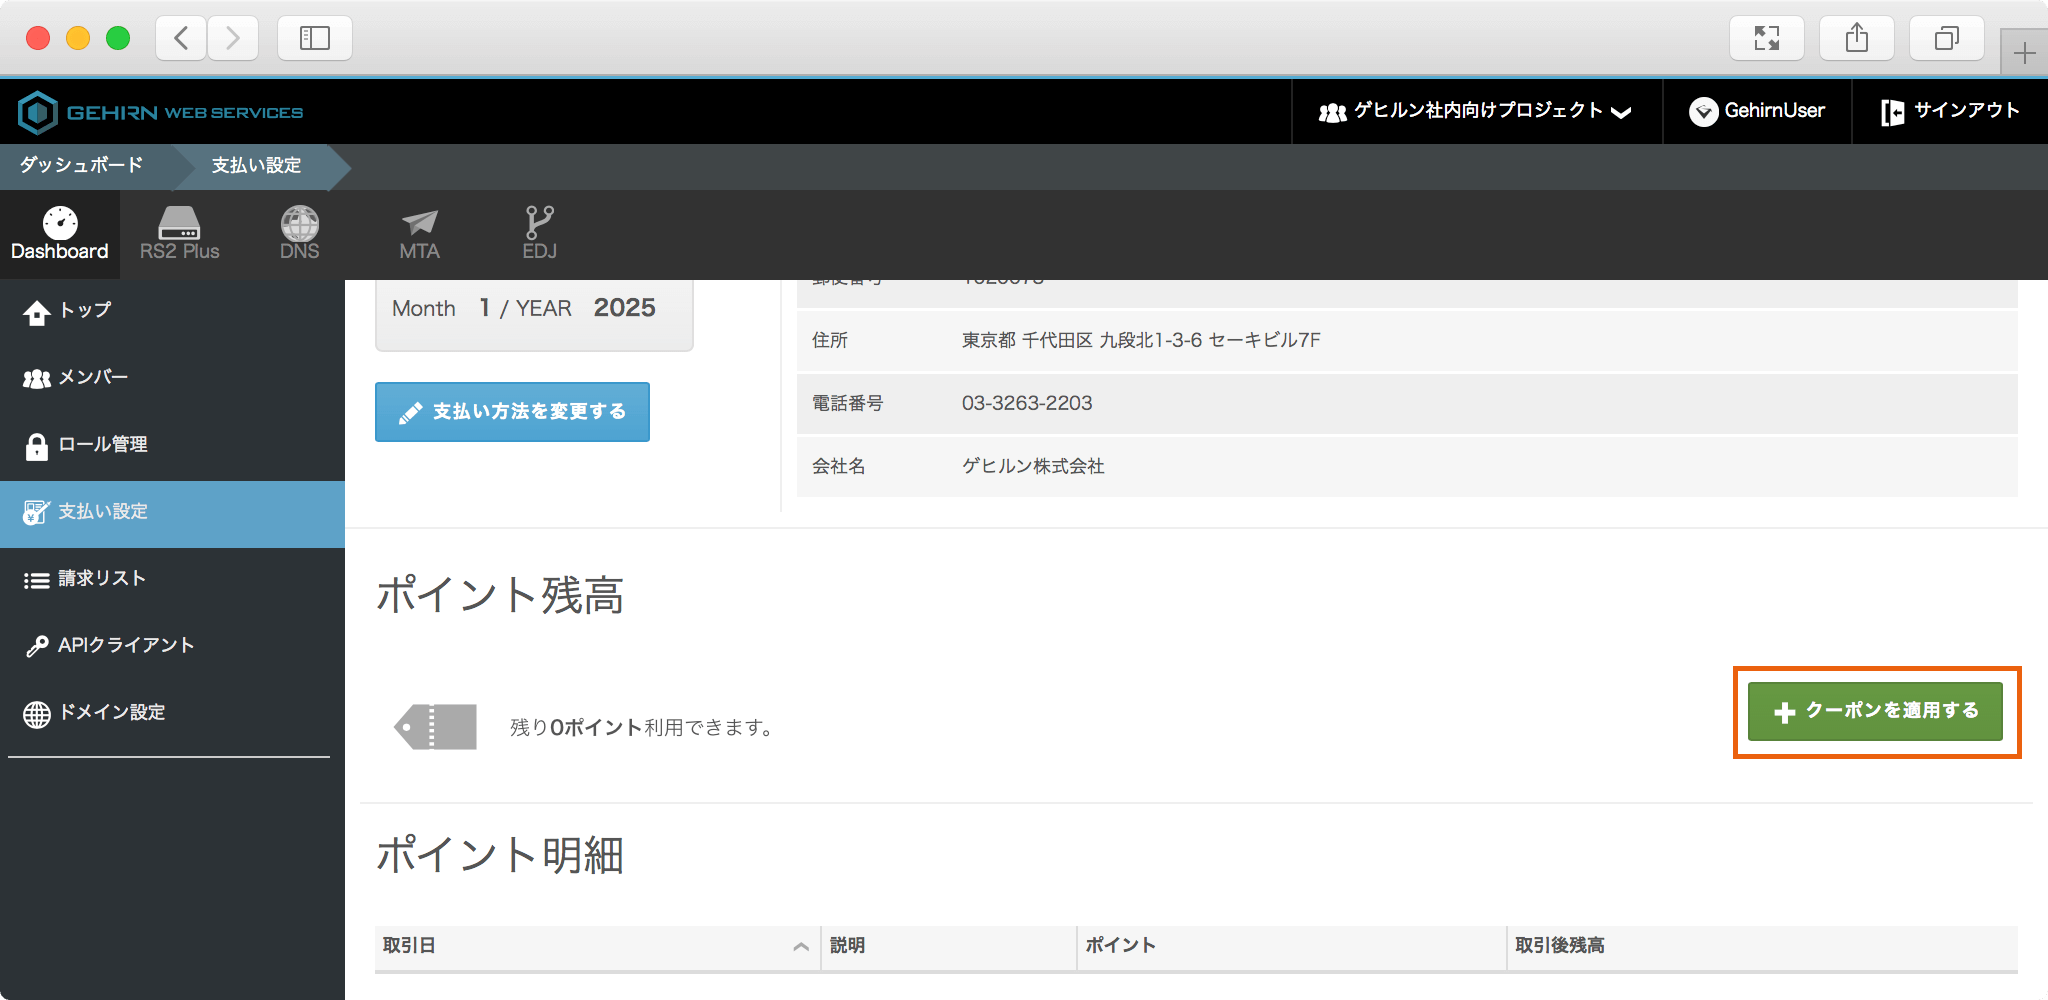
Task: Show all tabs overview in Safari
Action: tap(1946, 39)
